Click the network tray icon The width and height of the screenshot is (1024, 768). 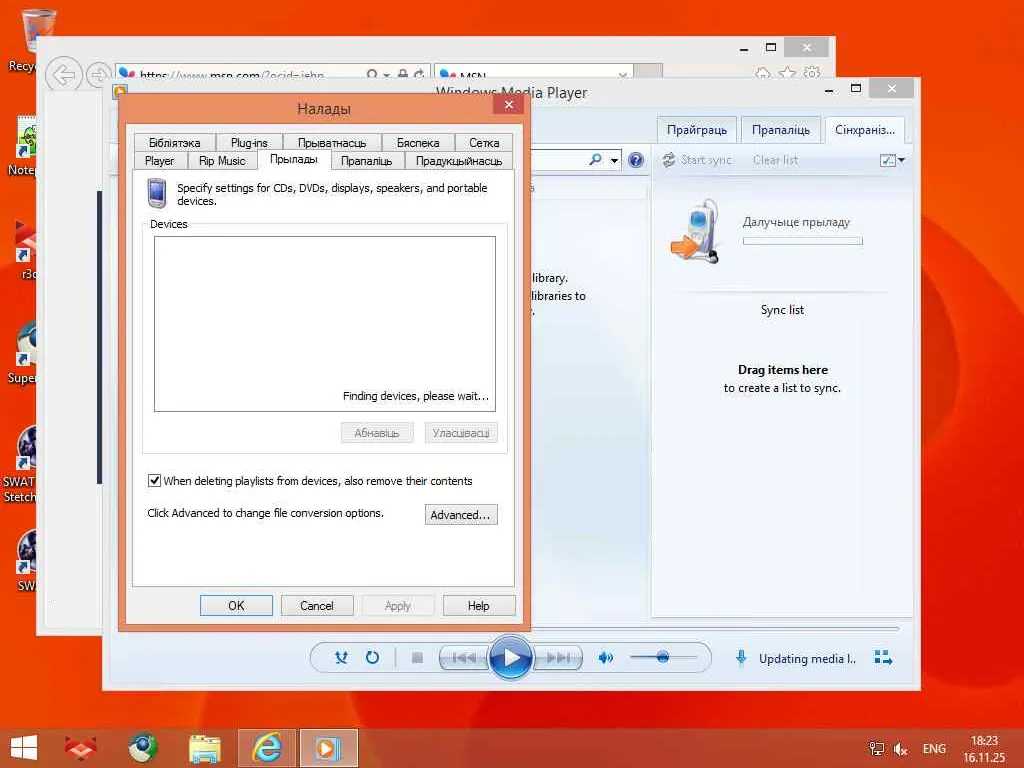click(876, 749)
